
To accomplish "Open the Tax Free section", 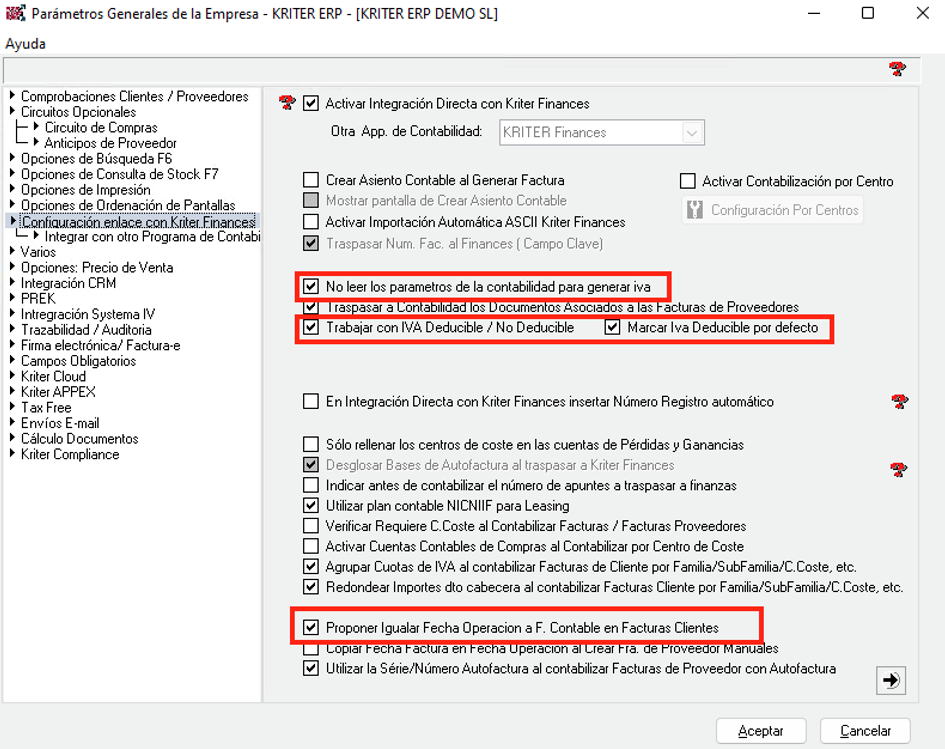I will tap(46, 407).
